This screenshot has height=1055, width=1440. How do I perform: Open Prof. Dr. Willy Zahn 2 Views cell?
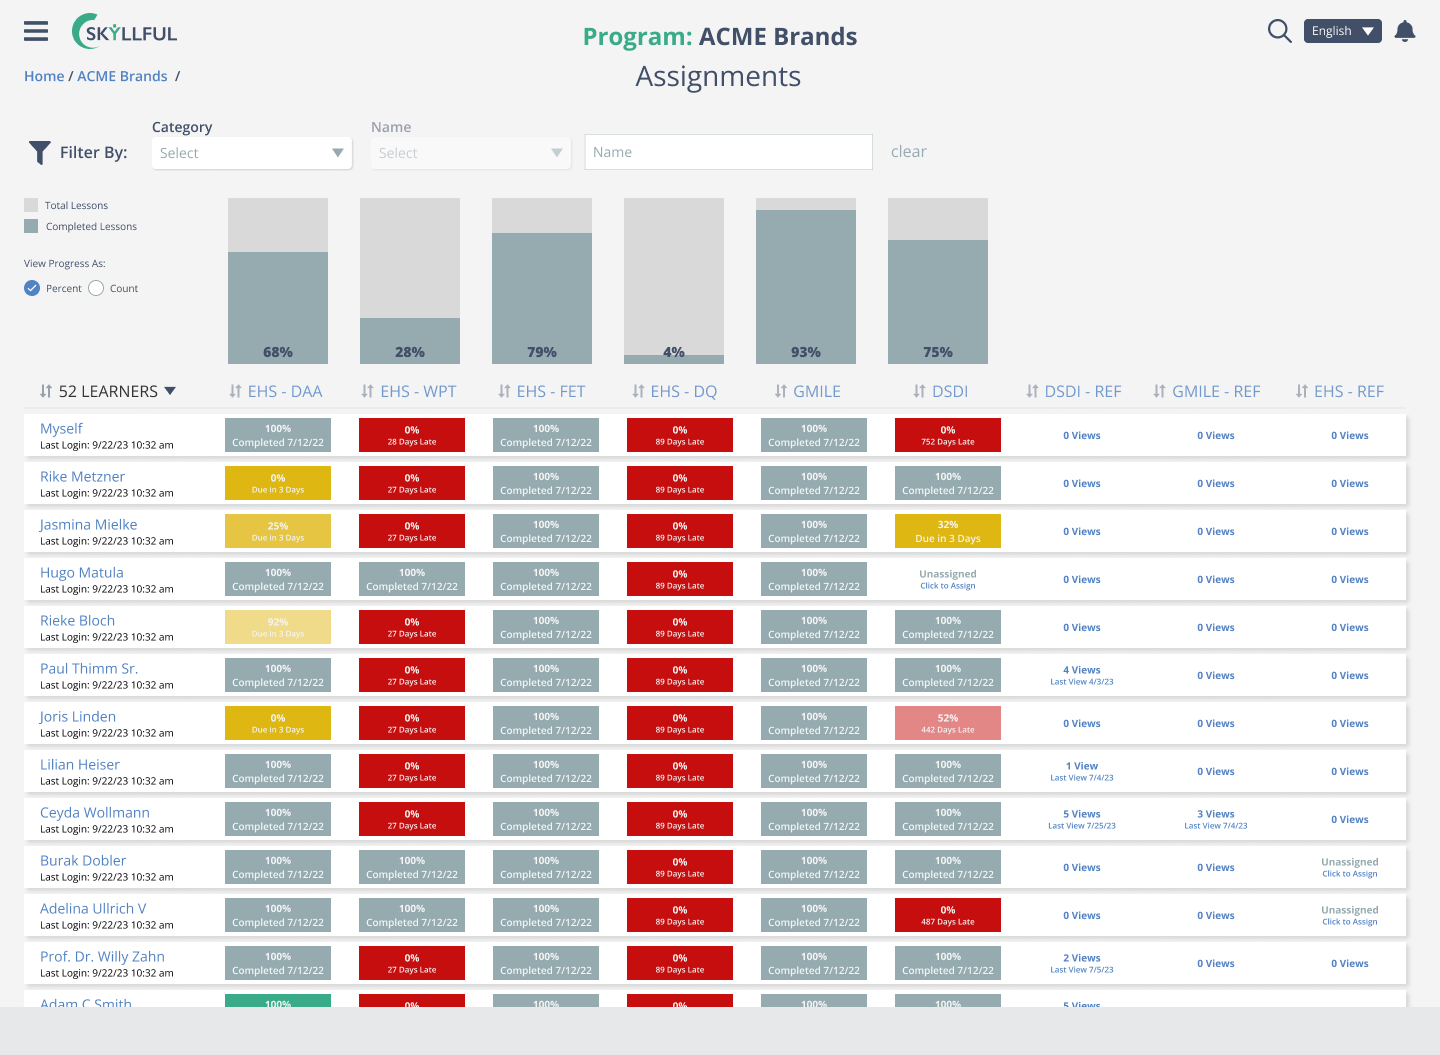[x=1082, y=963]
